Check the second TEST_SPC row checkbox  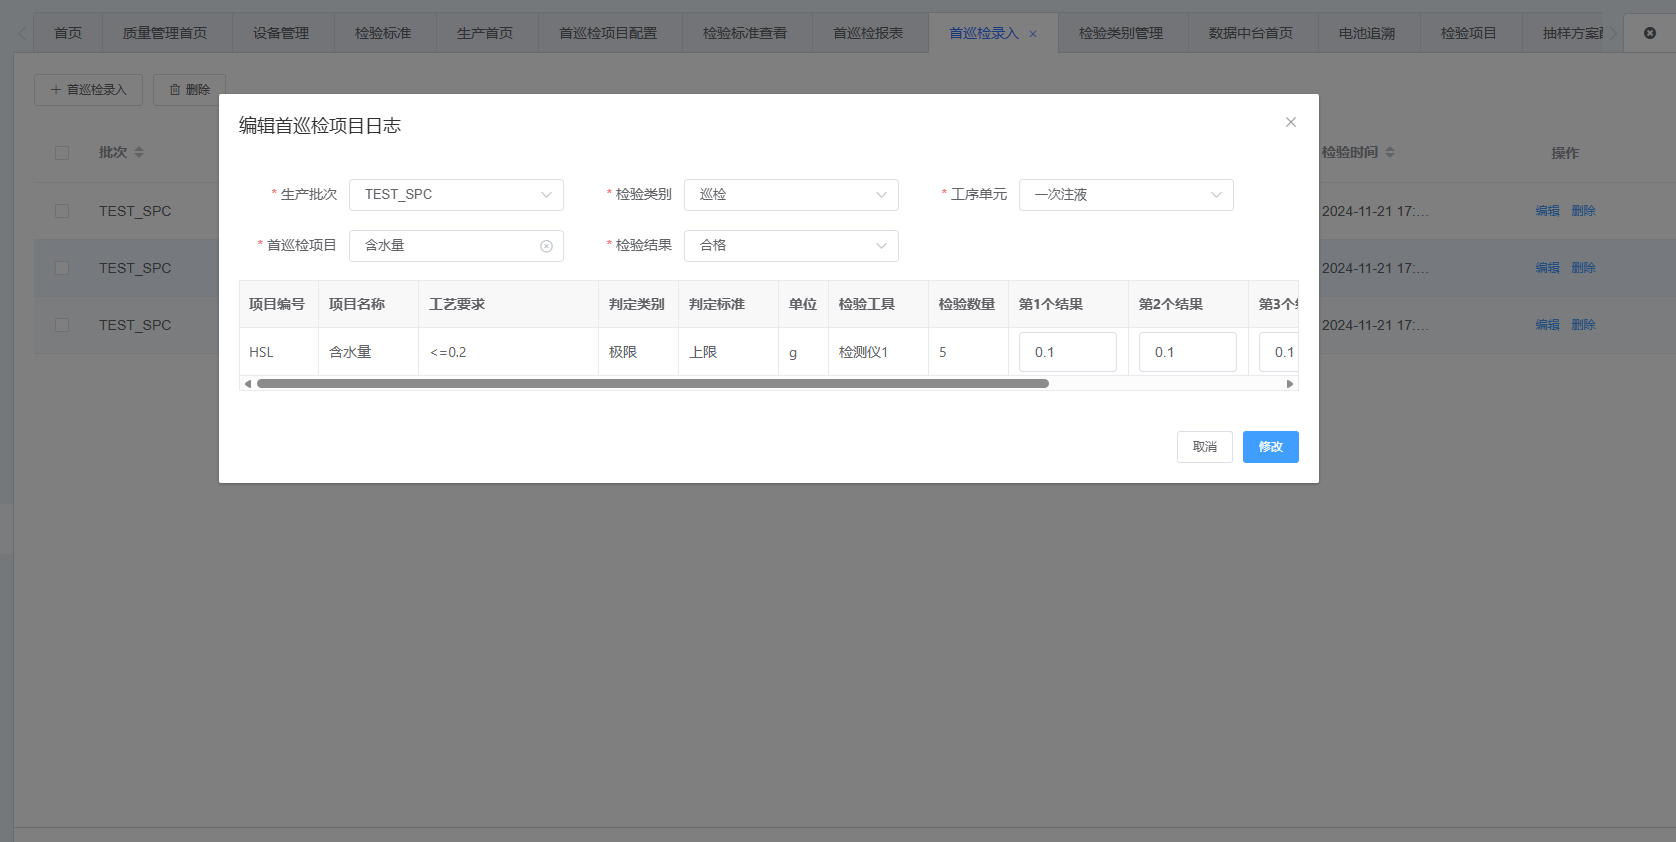coord(62,268)
